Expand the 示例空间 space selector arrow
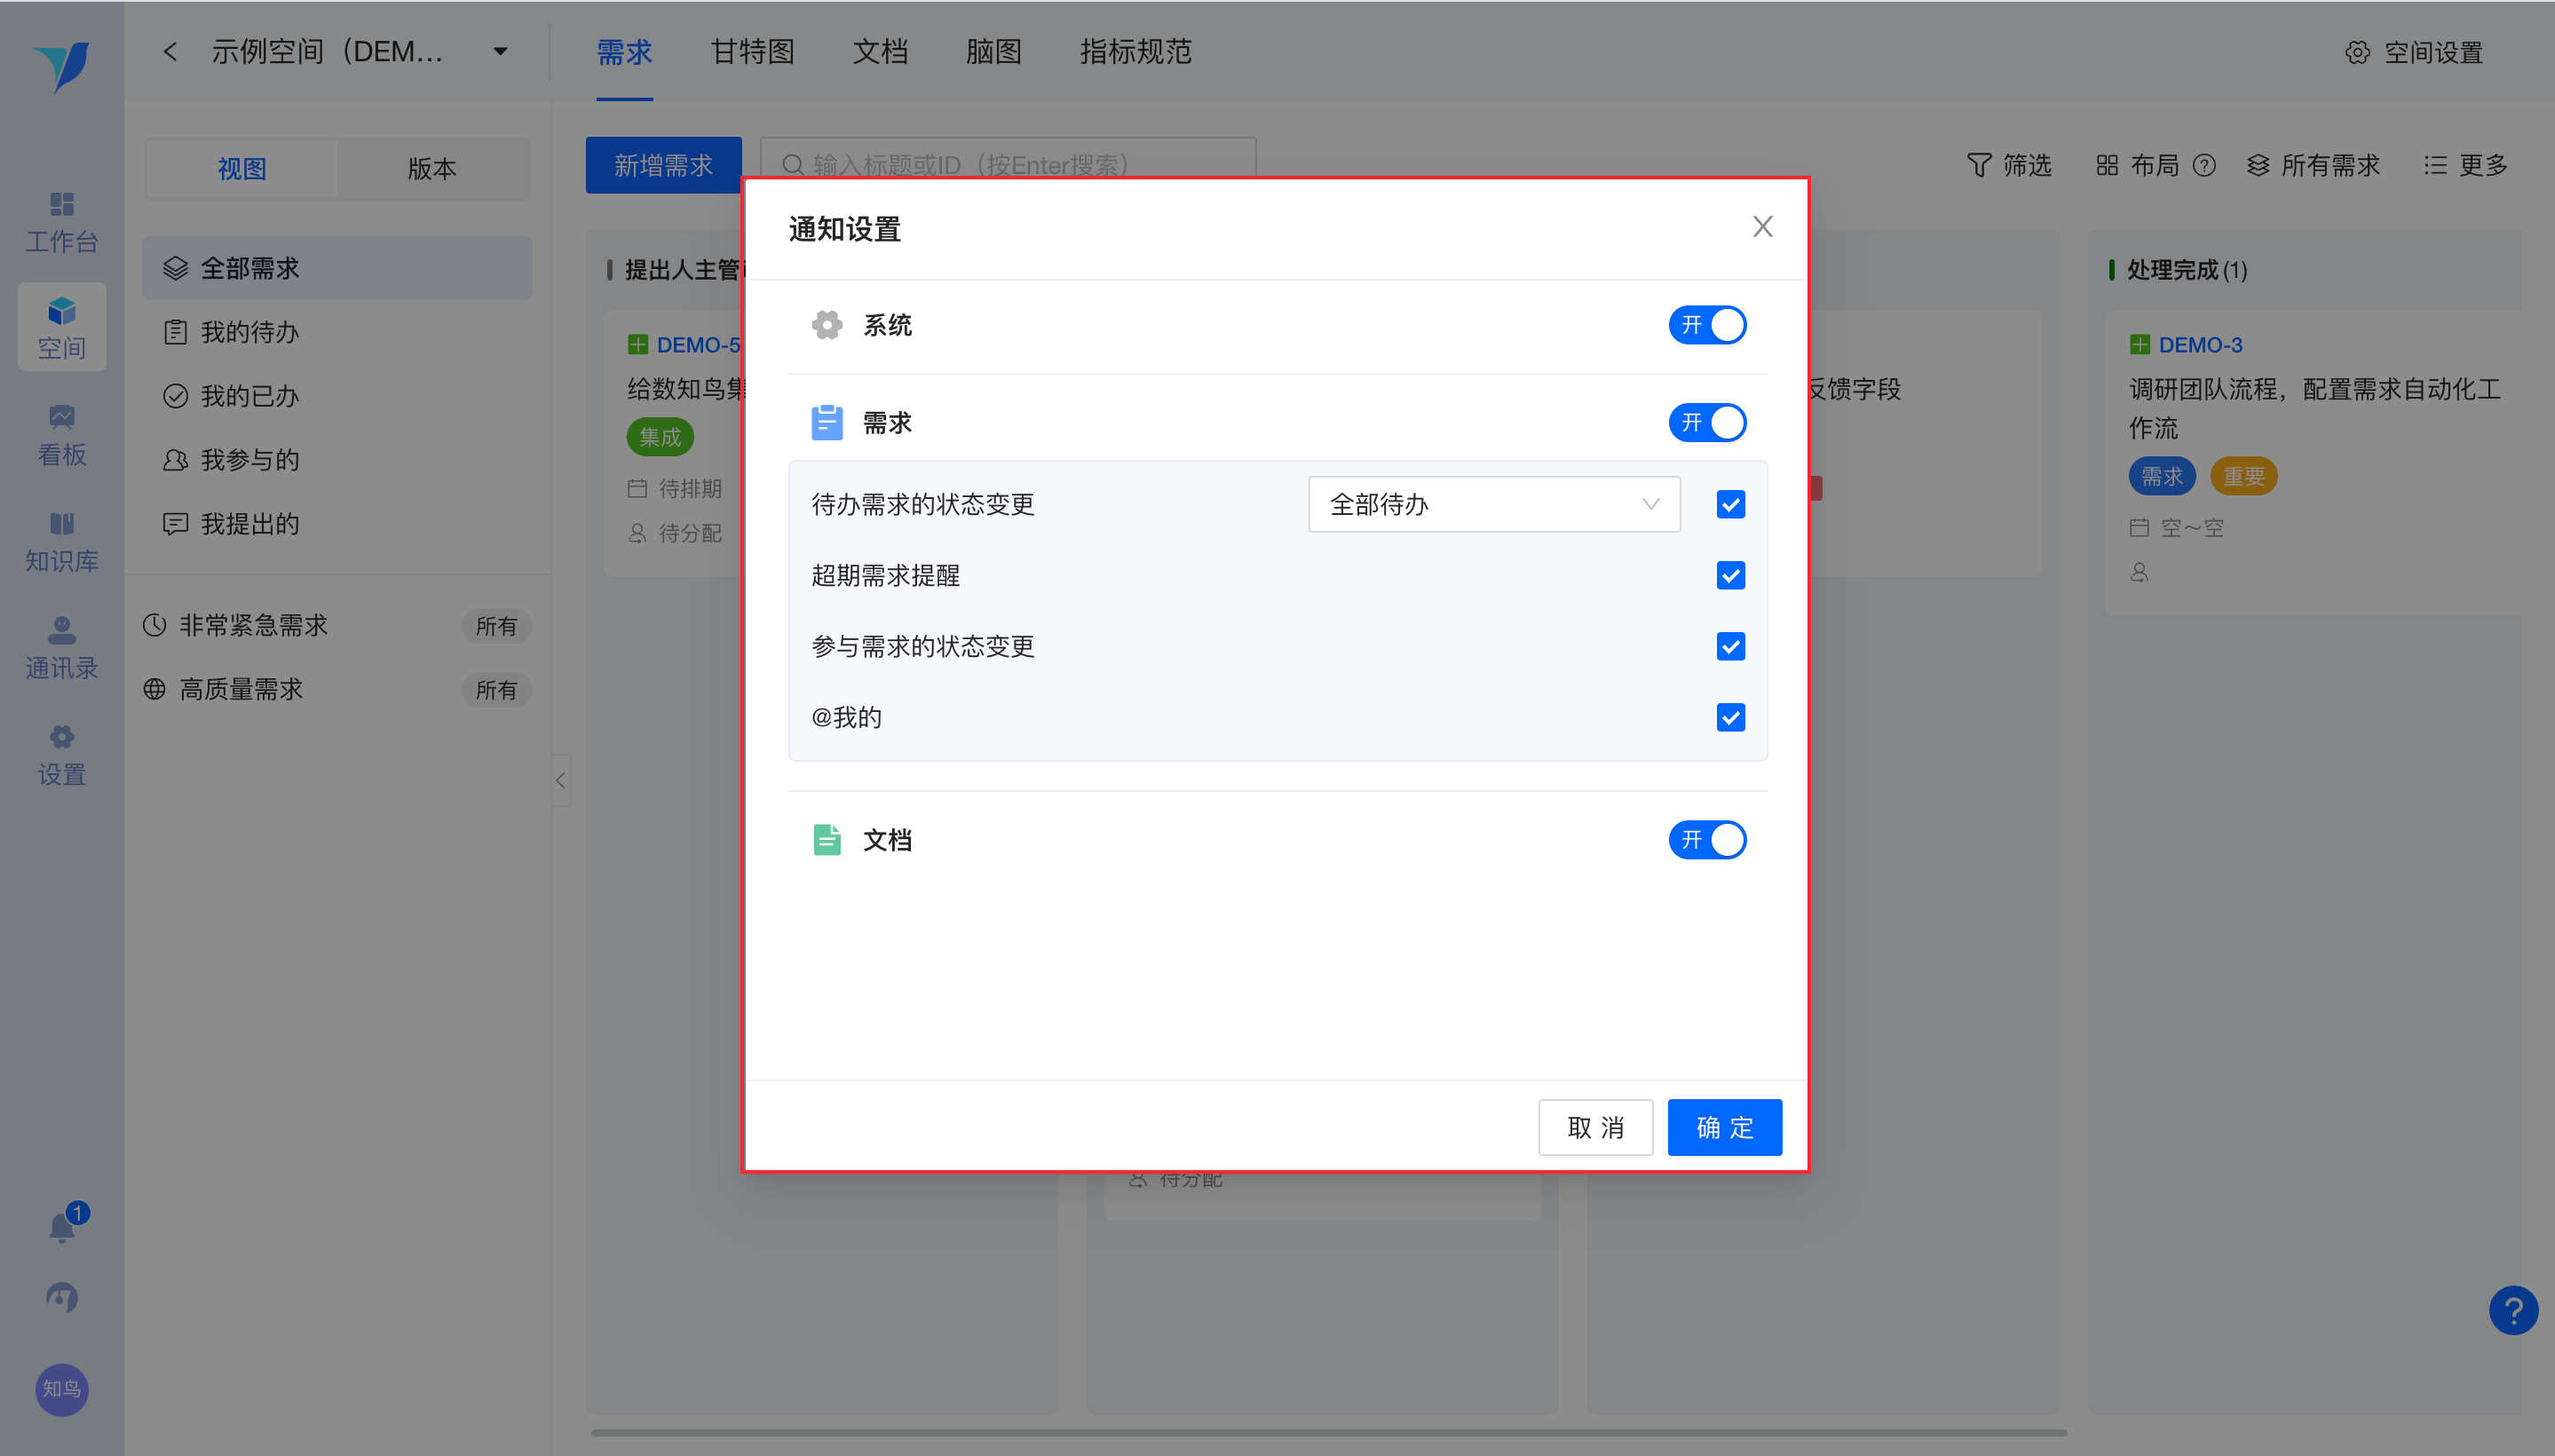The width and height of the screenshot is (2555, 1456). pyautogui.click(x=500, y=52)
